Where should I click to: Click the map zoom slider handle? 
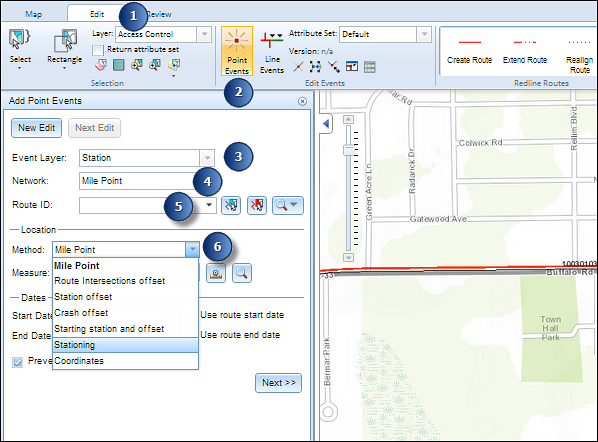click(349, 150)
